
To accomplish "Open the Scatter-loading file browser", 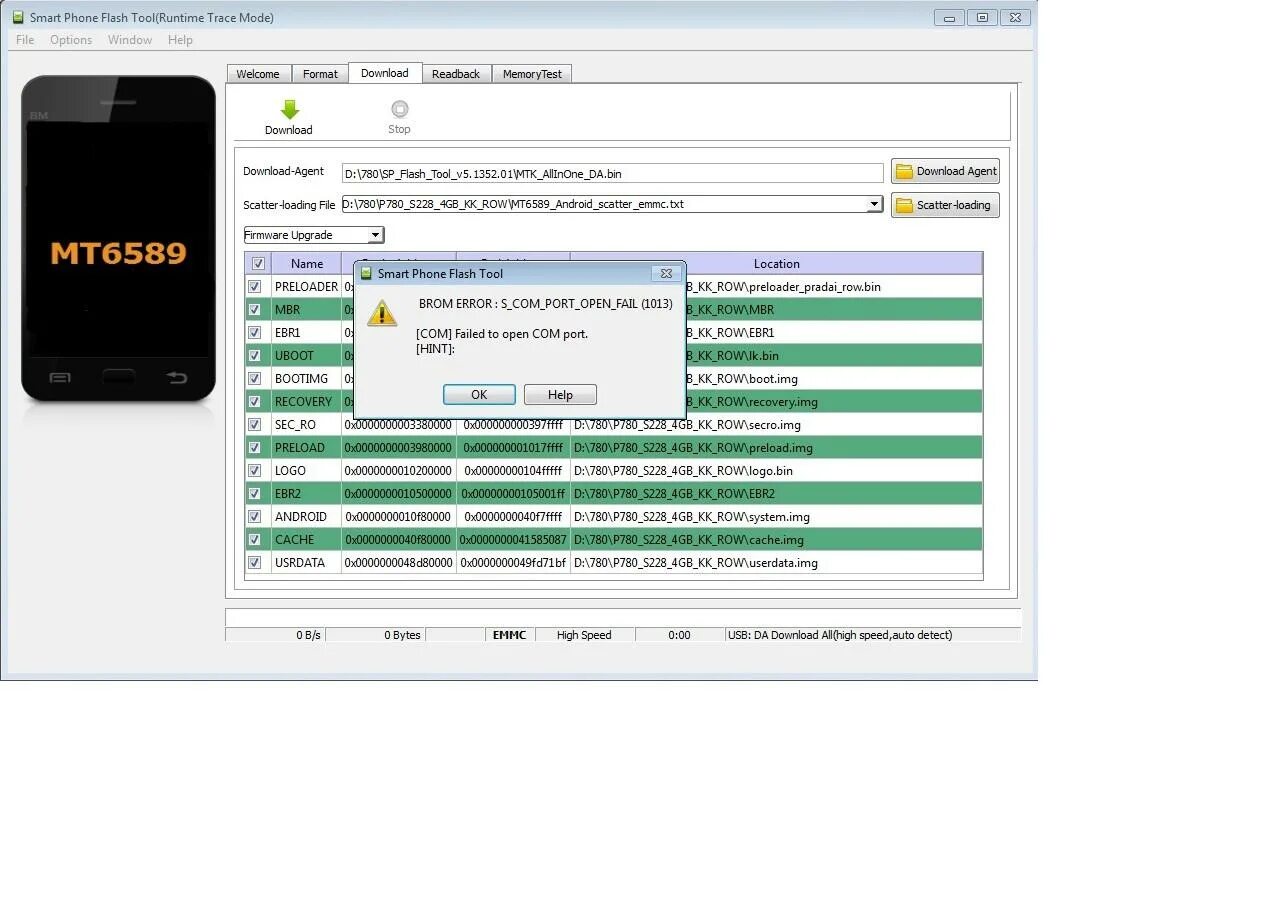I will [x=944, y=205].
